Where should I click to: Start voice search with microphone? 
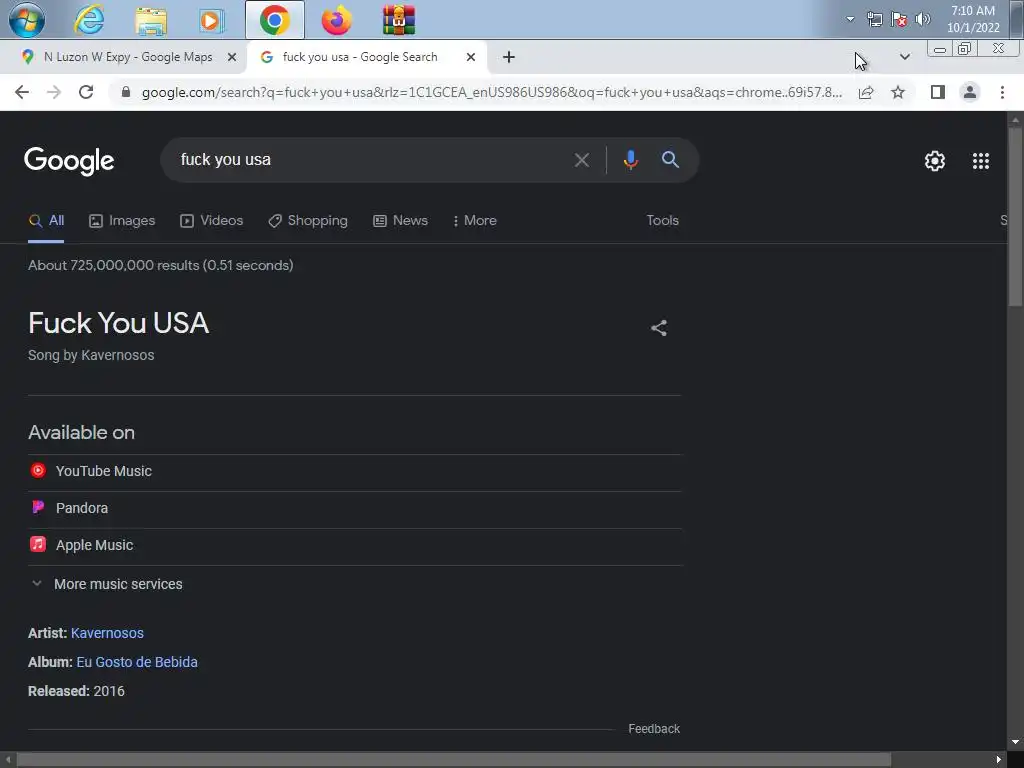coord(630,160)
